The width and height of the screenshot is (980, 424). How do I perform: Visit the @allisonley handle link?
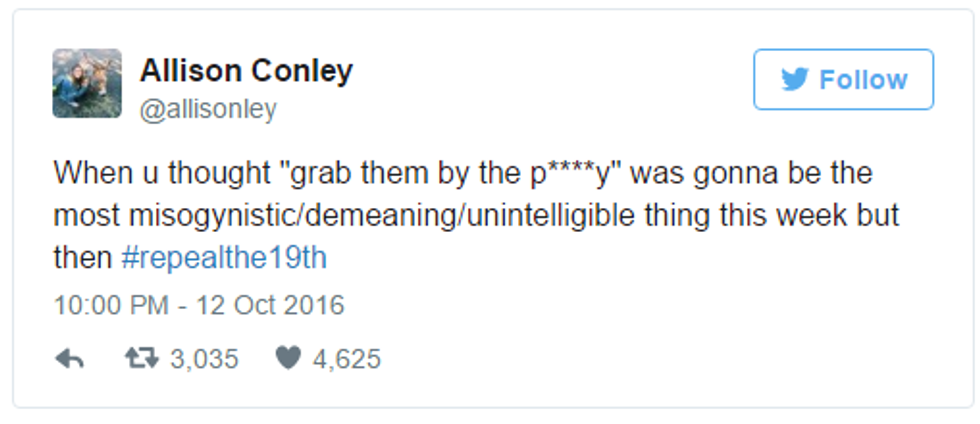click(x=208, y=109)
